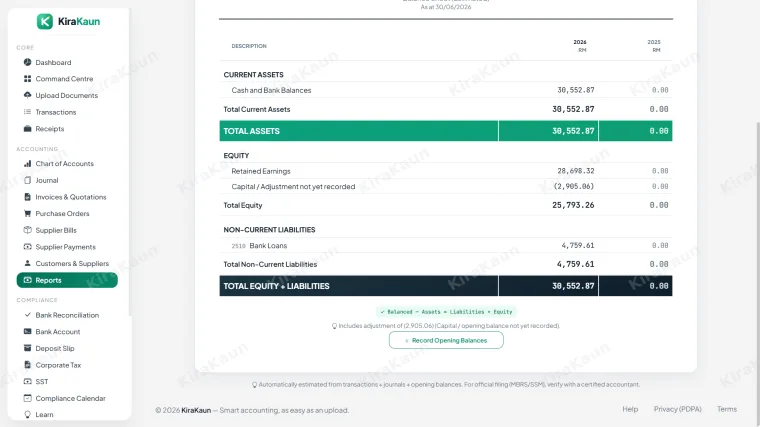The height and width of the screenshot is (427, 760).
Task: Go to Bank Reconciliation page
Action: (x=67, y=315)
